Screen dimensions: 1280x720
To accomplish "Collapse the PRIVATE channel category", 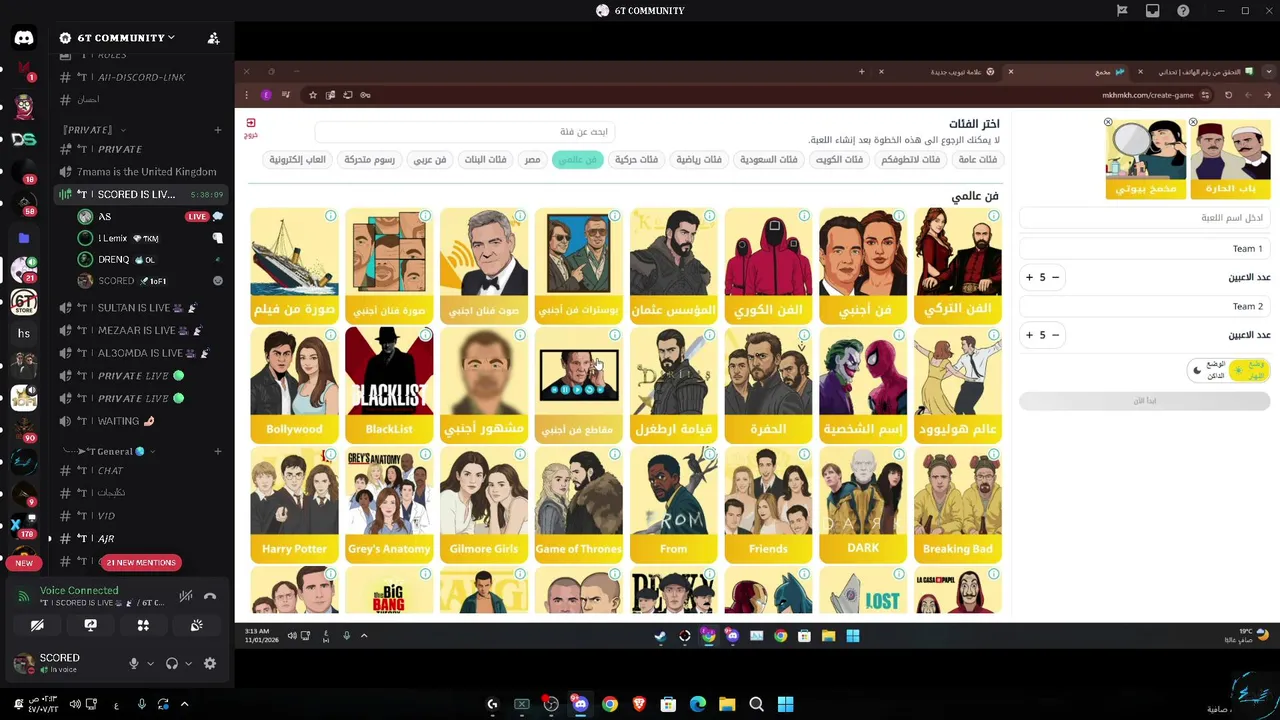I will tap(94, 130).
